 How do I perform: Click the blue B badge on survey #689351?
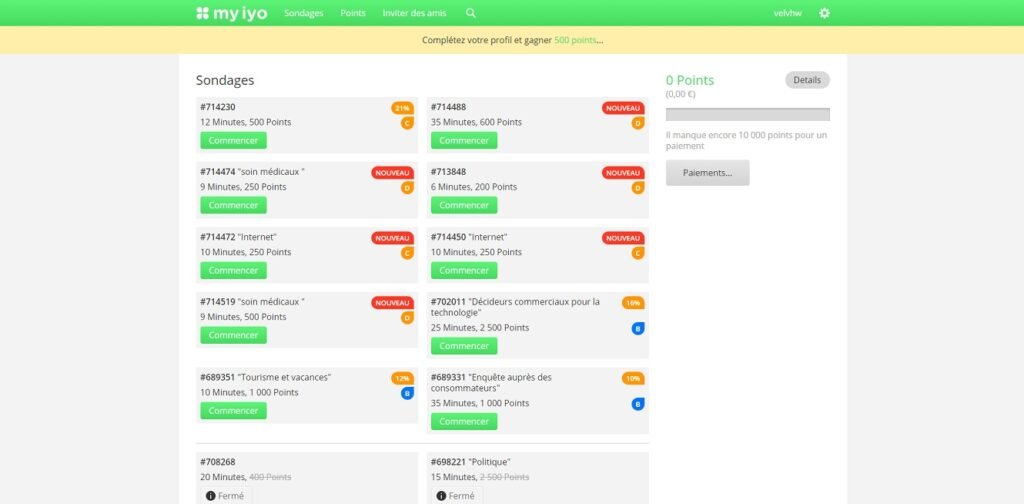(407, 393)
